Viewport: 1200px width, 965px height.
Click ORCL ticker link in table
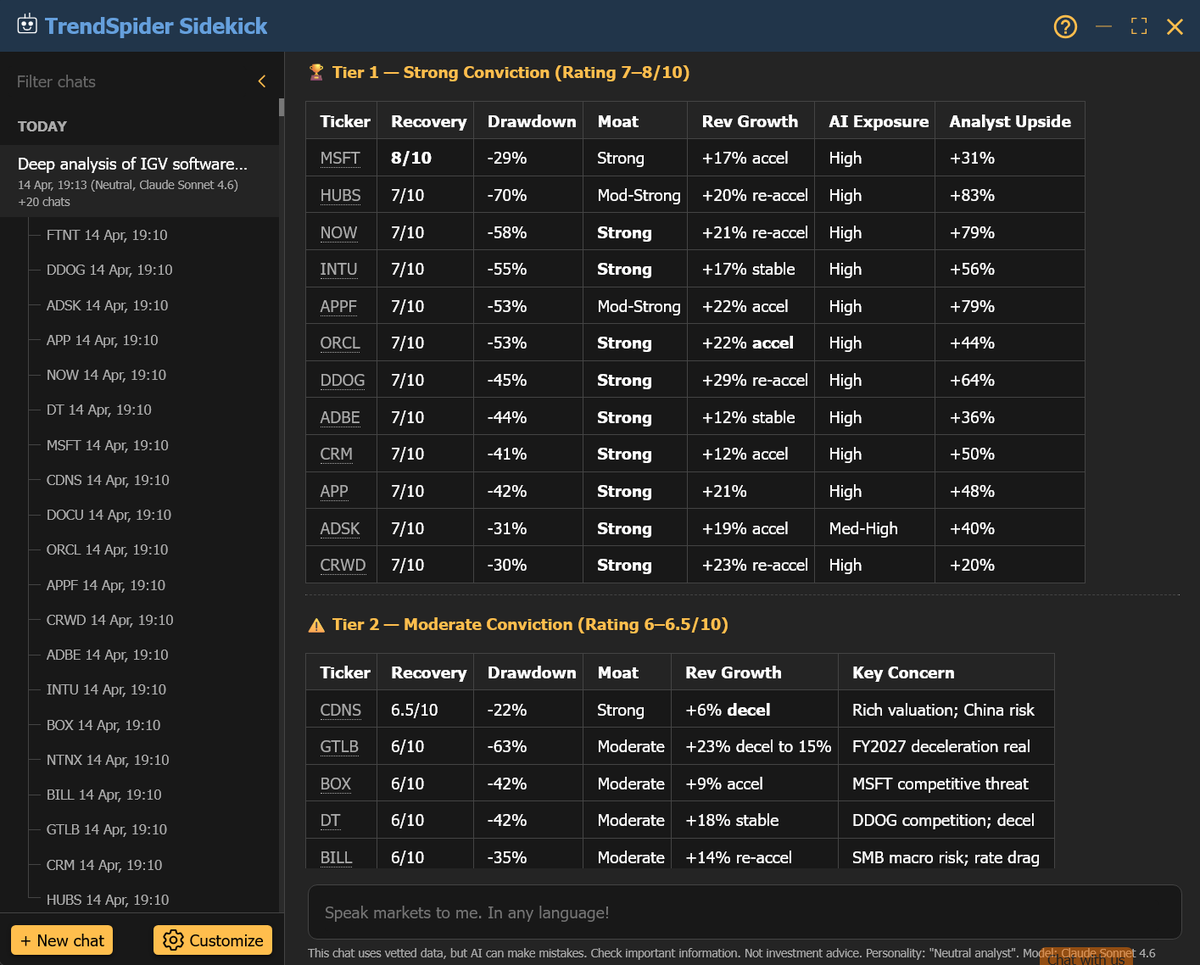pos(340,343)
